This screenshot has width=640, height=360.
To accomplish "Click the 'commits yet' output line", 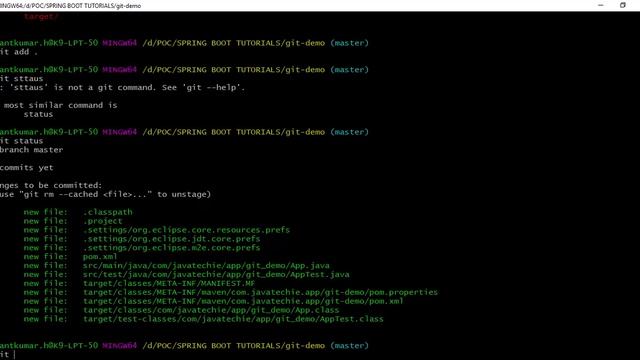I will (x=27, y=168).
